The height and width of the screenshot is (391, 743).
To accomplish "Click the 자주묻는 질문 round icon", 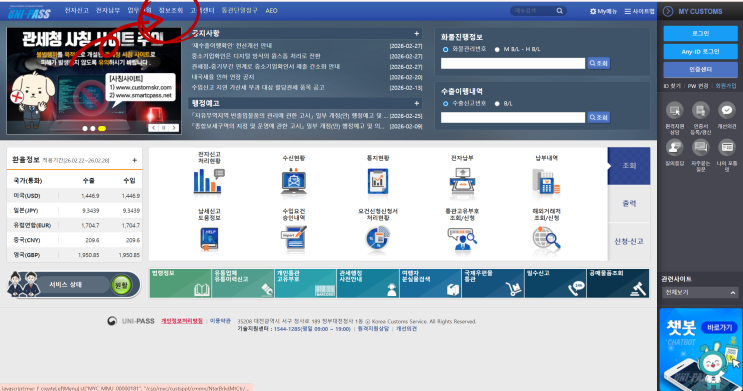I will pyautogui.click(x=700, y=148).
